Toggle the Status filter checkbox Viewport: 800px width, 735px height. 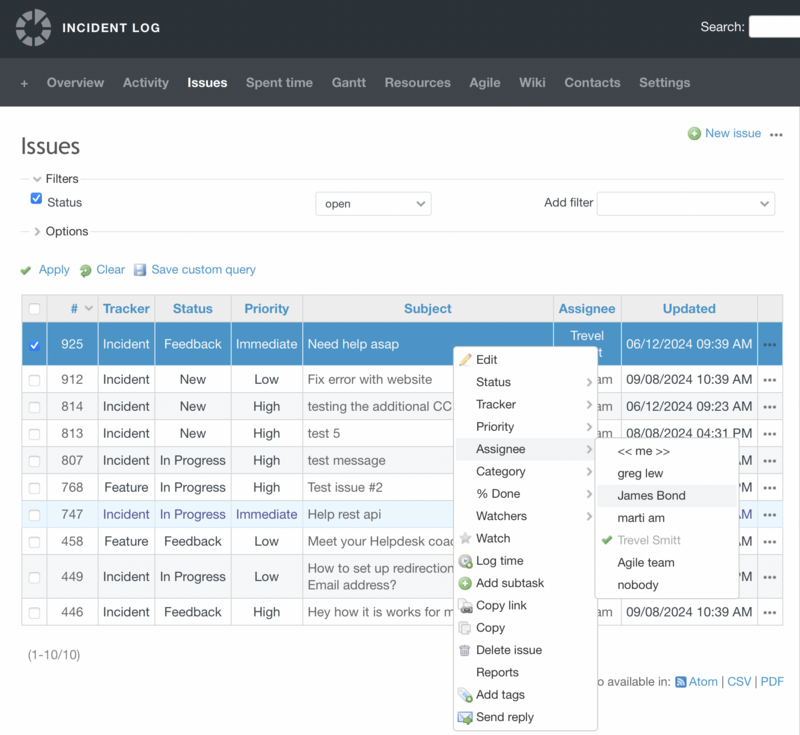37,200
